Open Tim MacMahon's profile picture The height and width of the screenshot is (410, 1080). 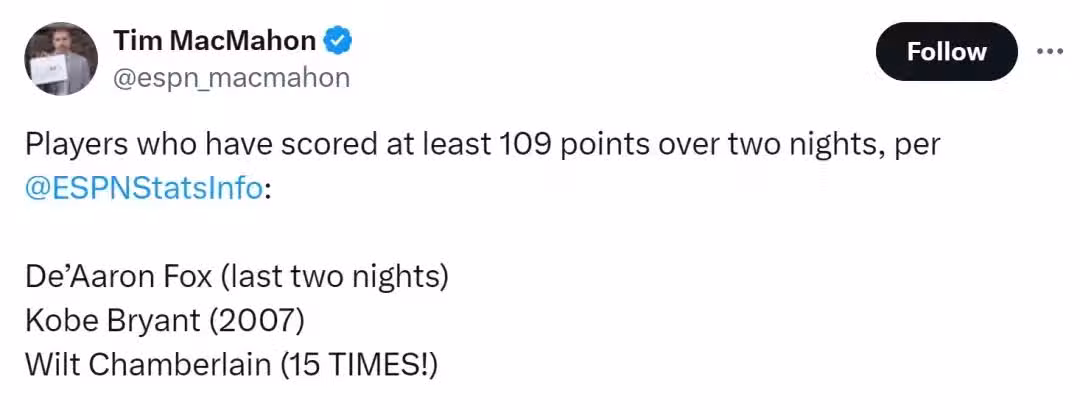coord(61,59)
